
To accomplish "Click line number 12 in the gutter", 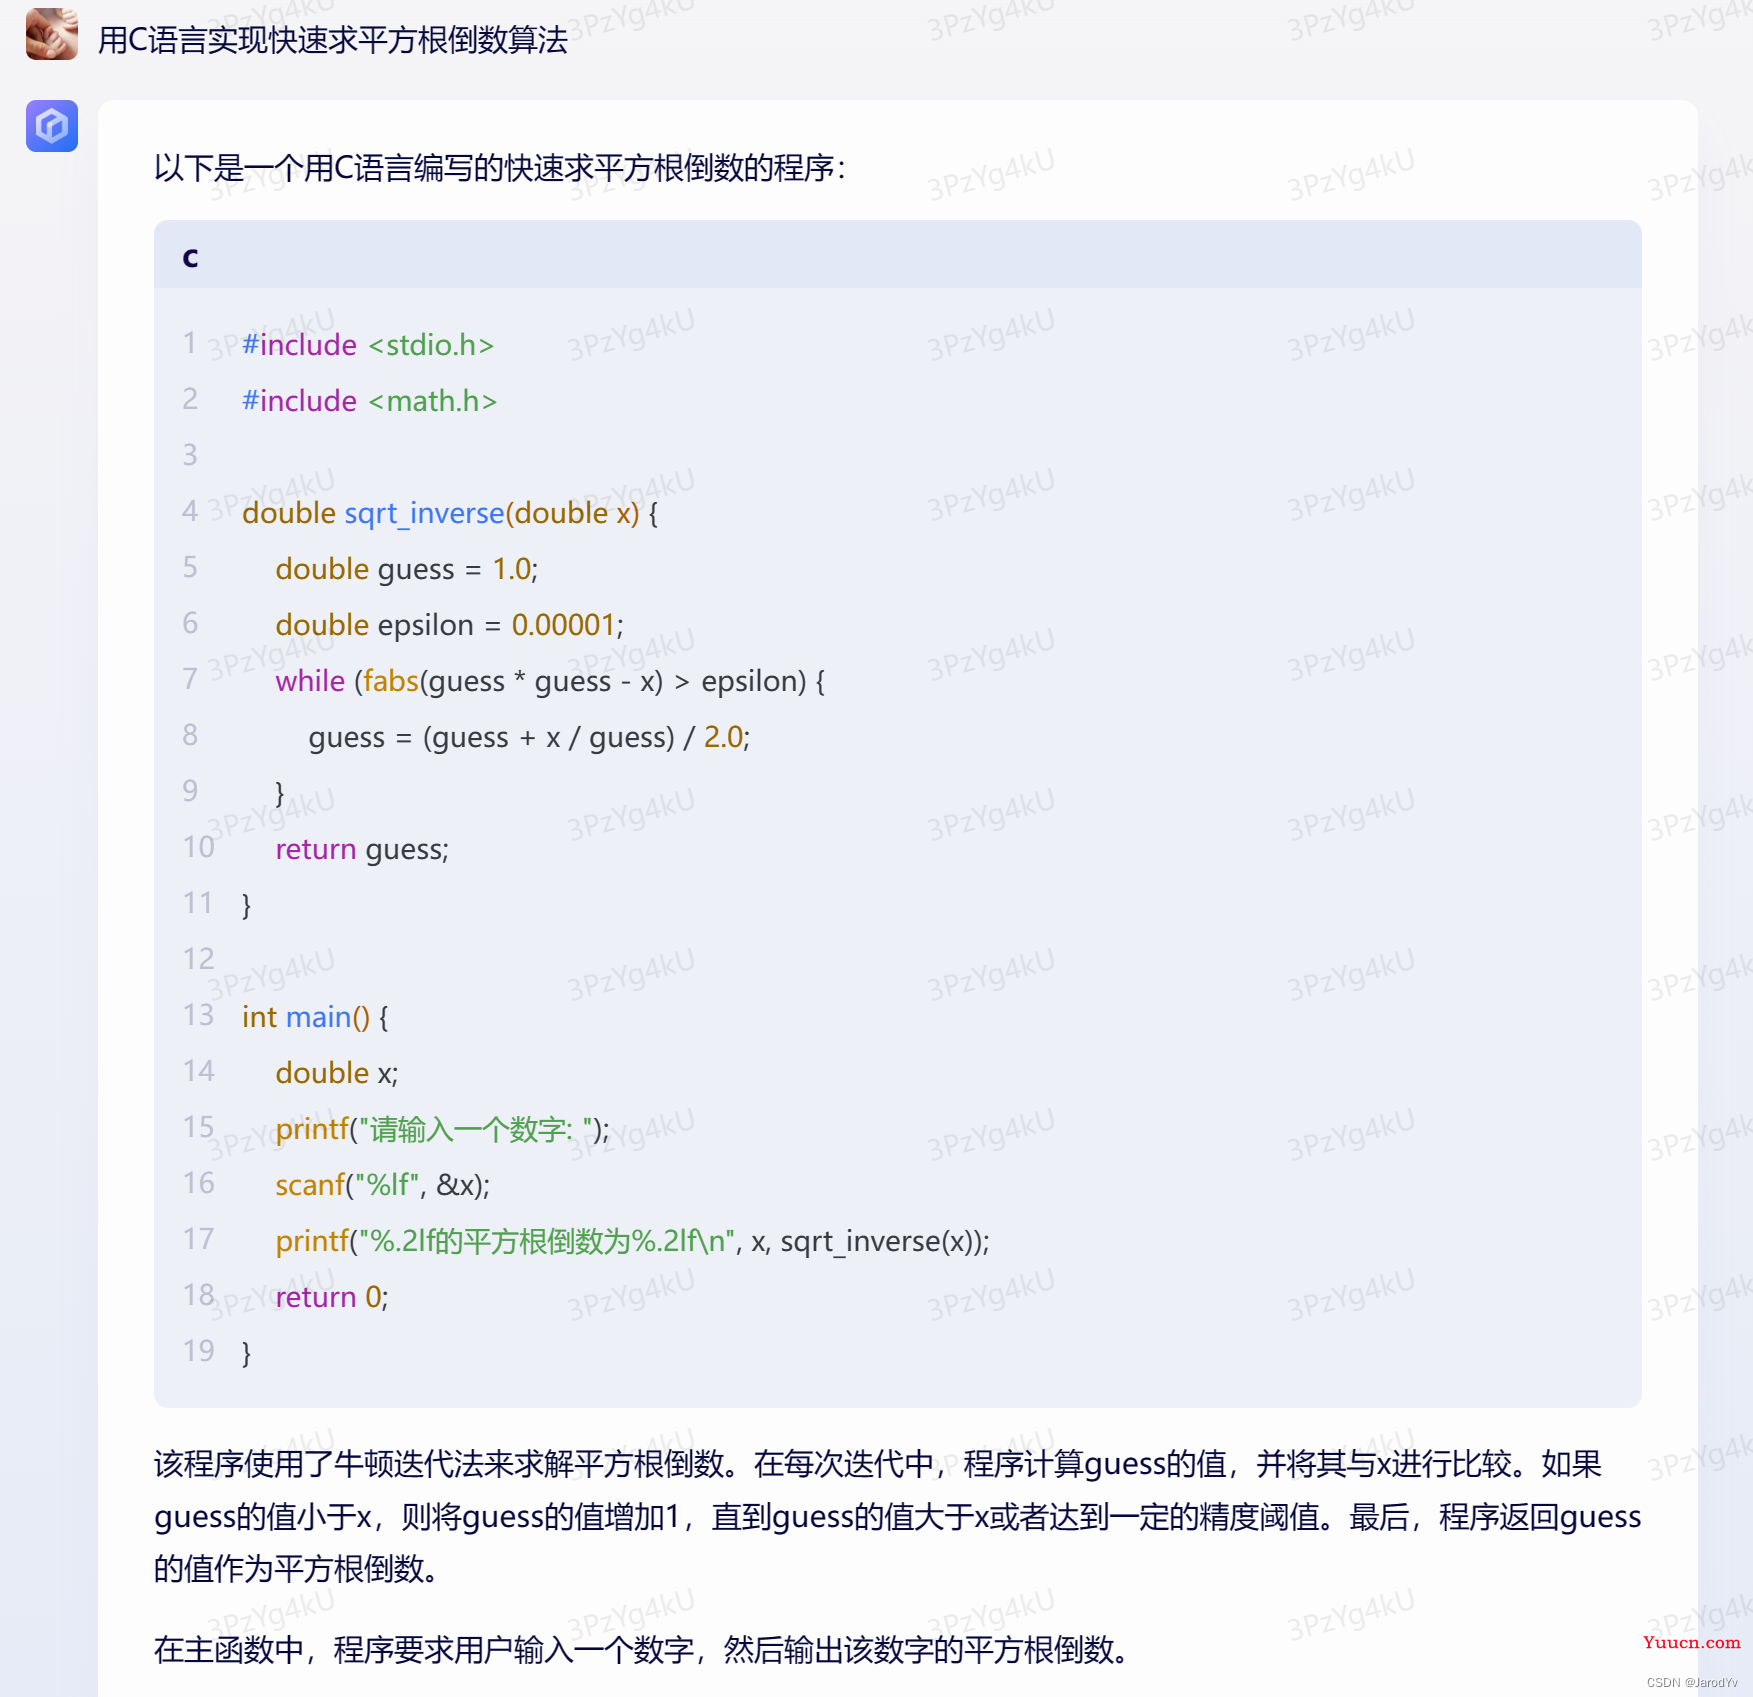I will [198, 959].
